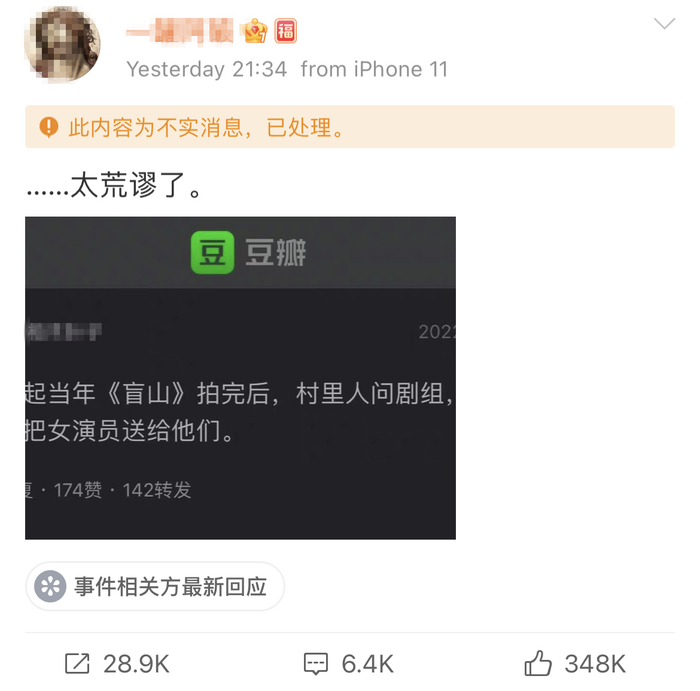
Task: Open the 此内容为不实消息 notice banner
Action: 350,127
